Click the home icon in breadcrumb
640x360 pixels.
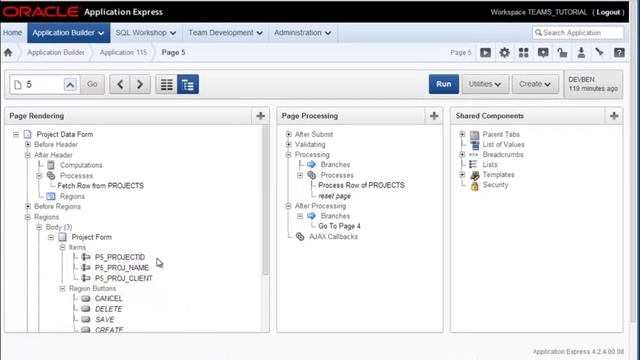click(8, 52)
